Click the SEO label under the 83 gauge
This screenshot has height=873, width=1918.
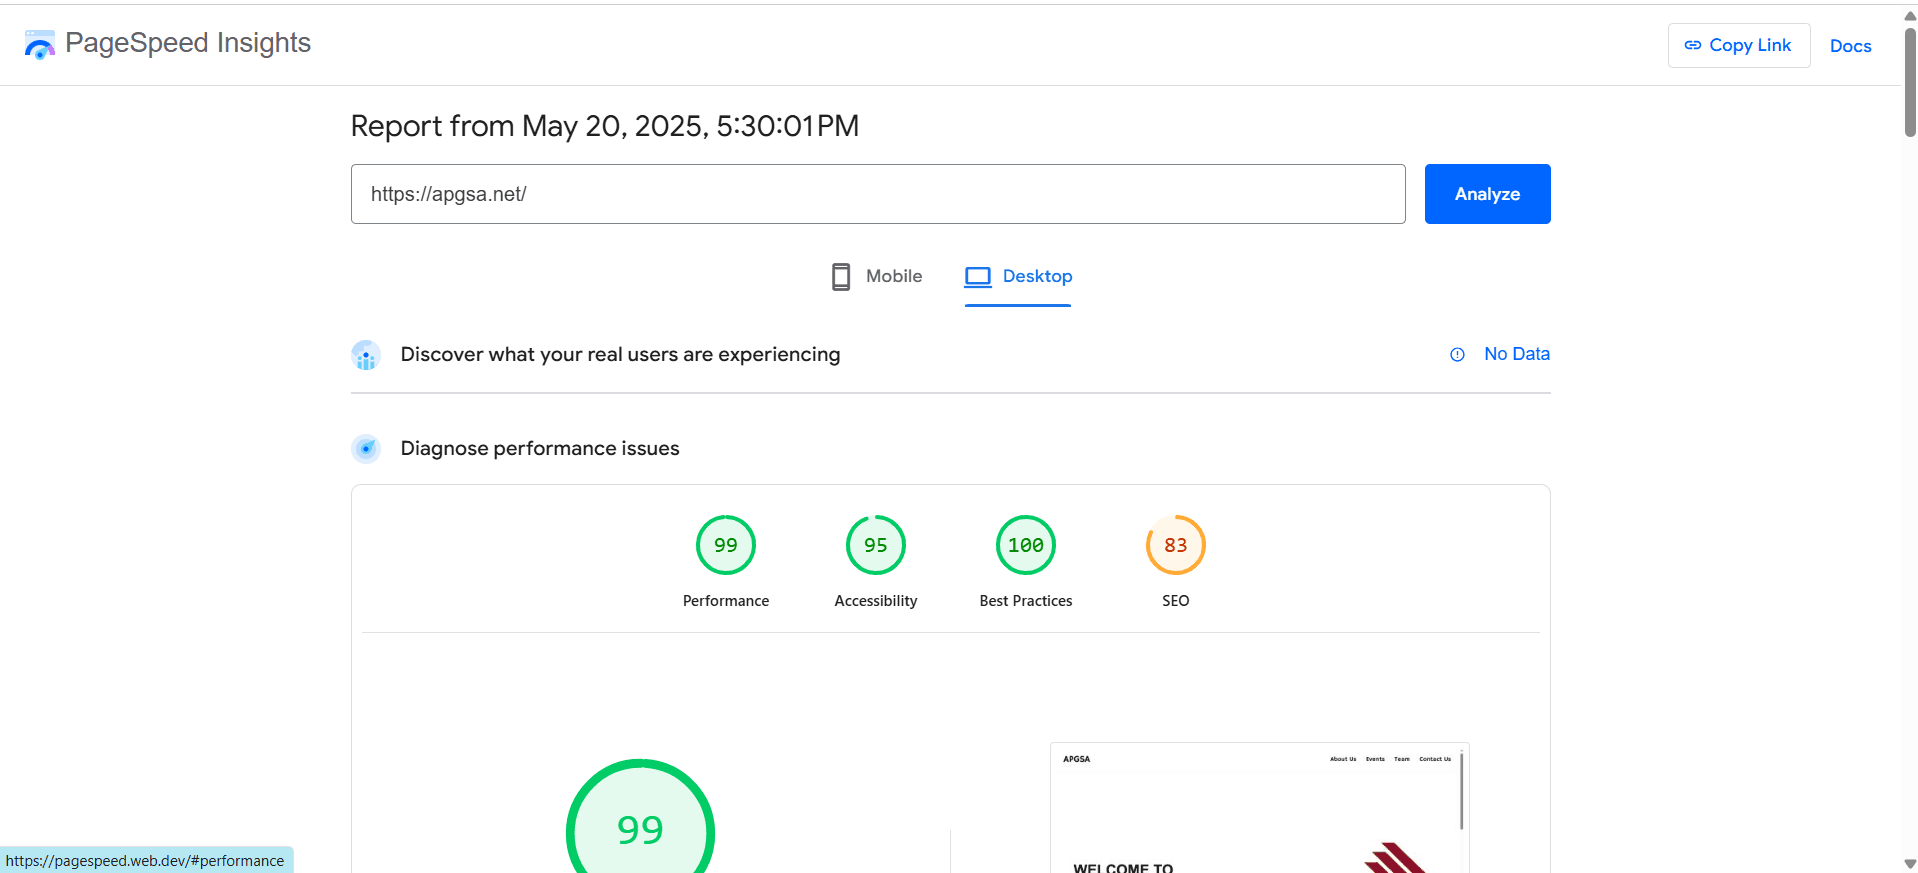pos(1176,601)
